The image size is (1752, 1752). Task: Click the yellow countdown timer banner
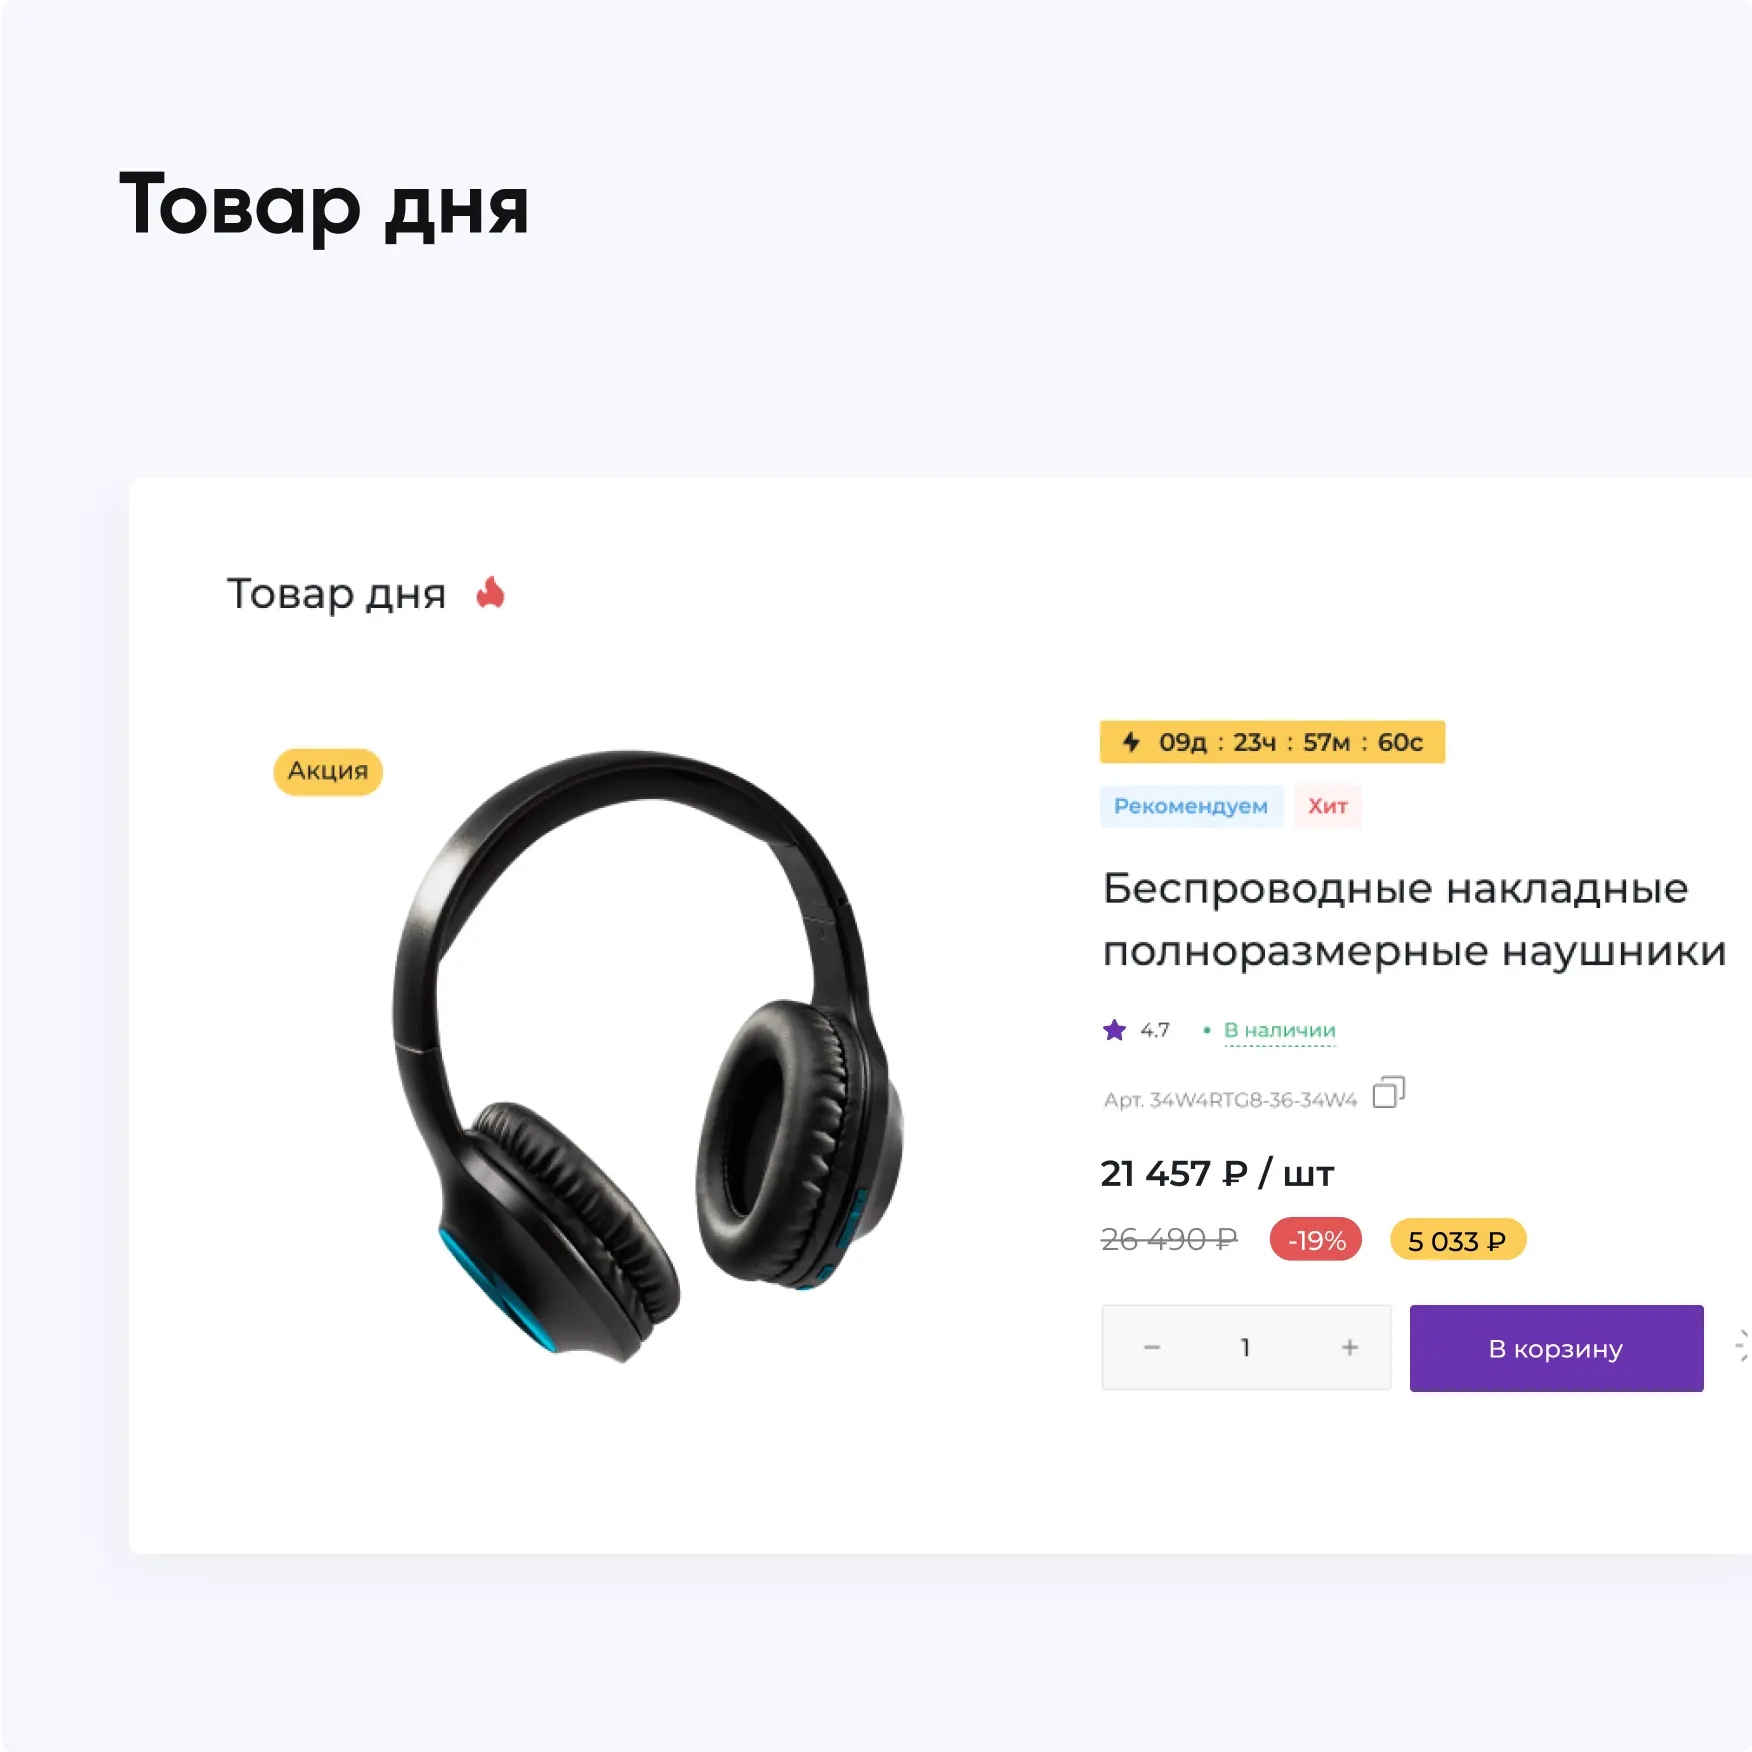pyautogui.click(x=1272, y=742)
